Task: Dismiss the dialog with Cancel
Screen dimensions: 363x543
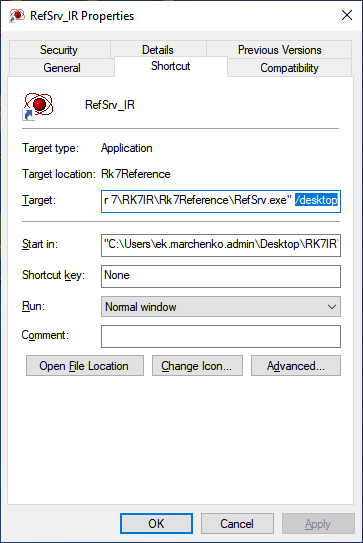Action: tap(237, 524)
